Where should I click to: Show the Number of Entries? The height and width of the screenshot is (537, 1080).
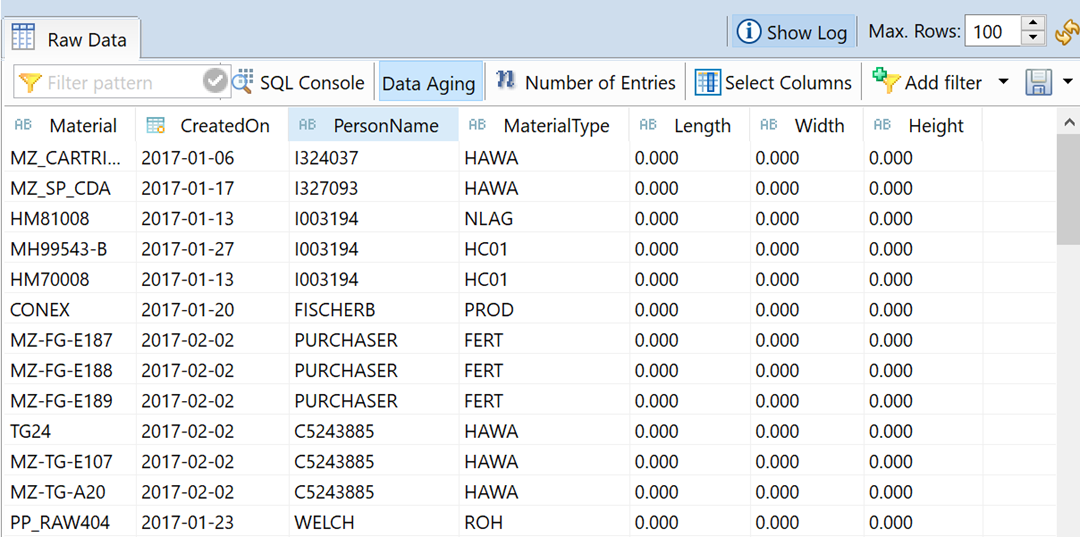(x=585, y=83)
